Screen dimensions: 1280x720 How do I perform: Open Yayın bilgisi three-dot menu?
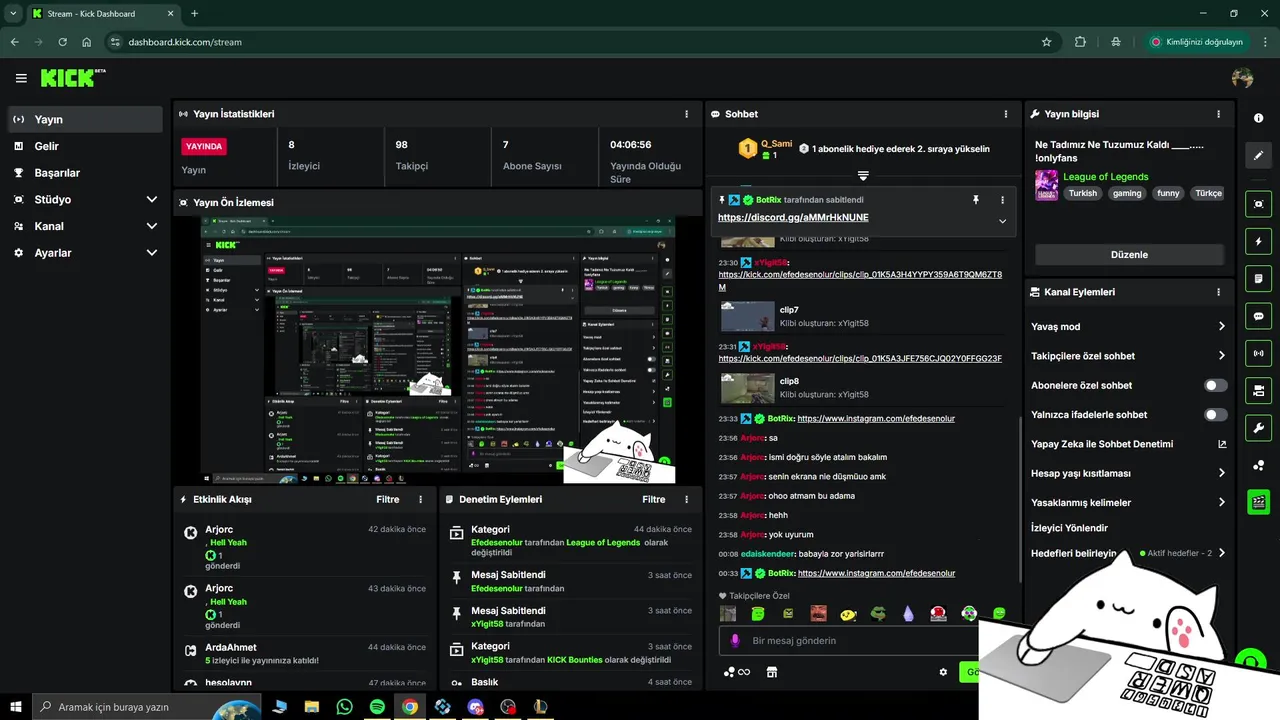pyautogui.click(x=1218, y=114)
